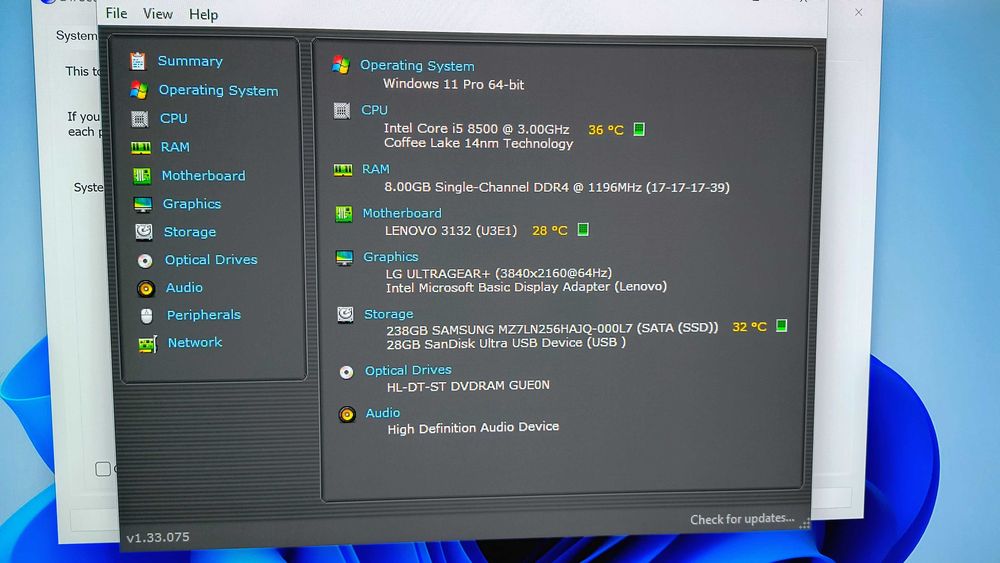
Task: Click the Optical Drives disc icon in summary
Action: pos(346,372)
